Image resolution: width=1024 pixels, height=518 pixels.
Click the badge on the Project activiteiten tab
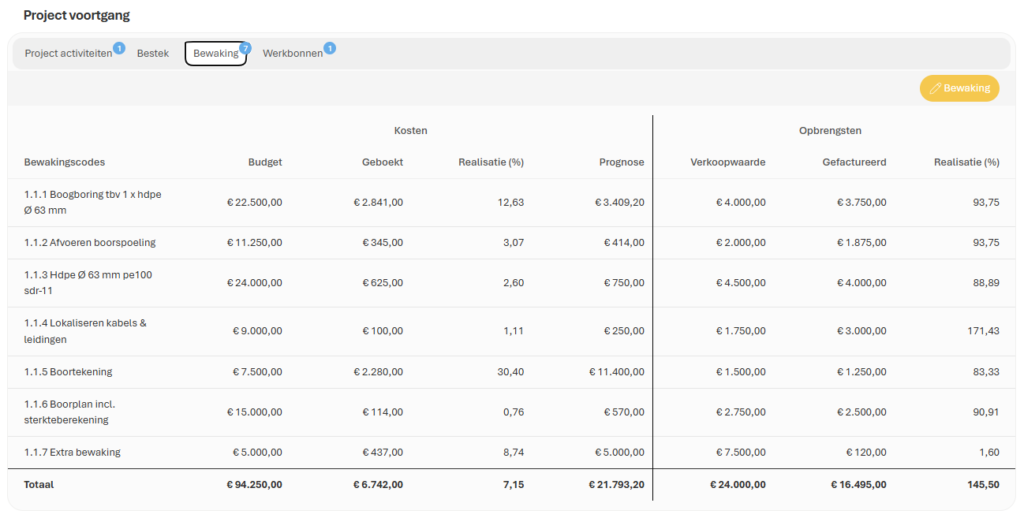pyautogui.click(x=119, y=48)
